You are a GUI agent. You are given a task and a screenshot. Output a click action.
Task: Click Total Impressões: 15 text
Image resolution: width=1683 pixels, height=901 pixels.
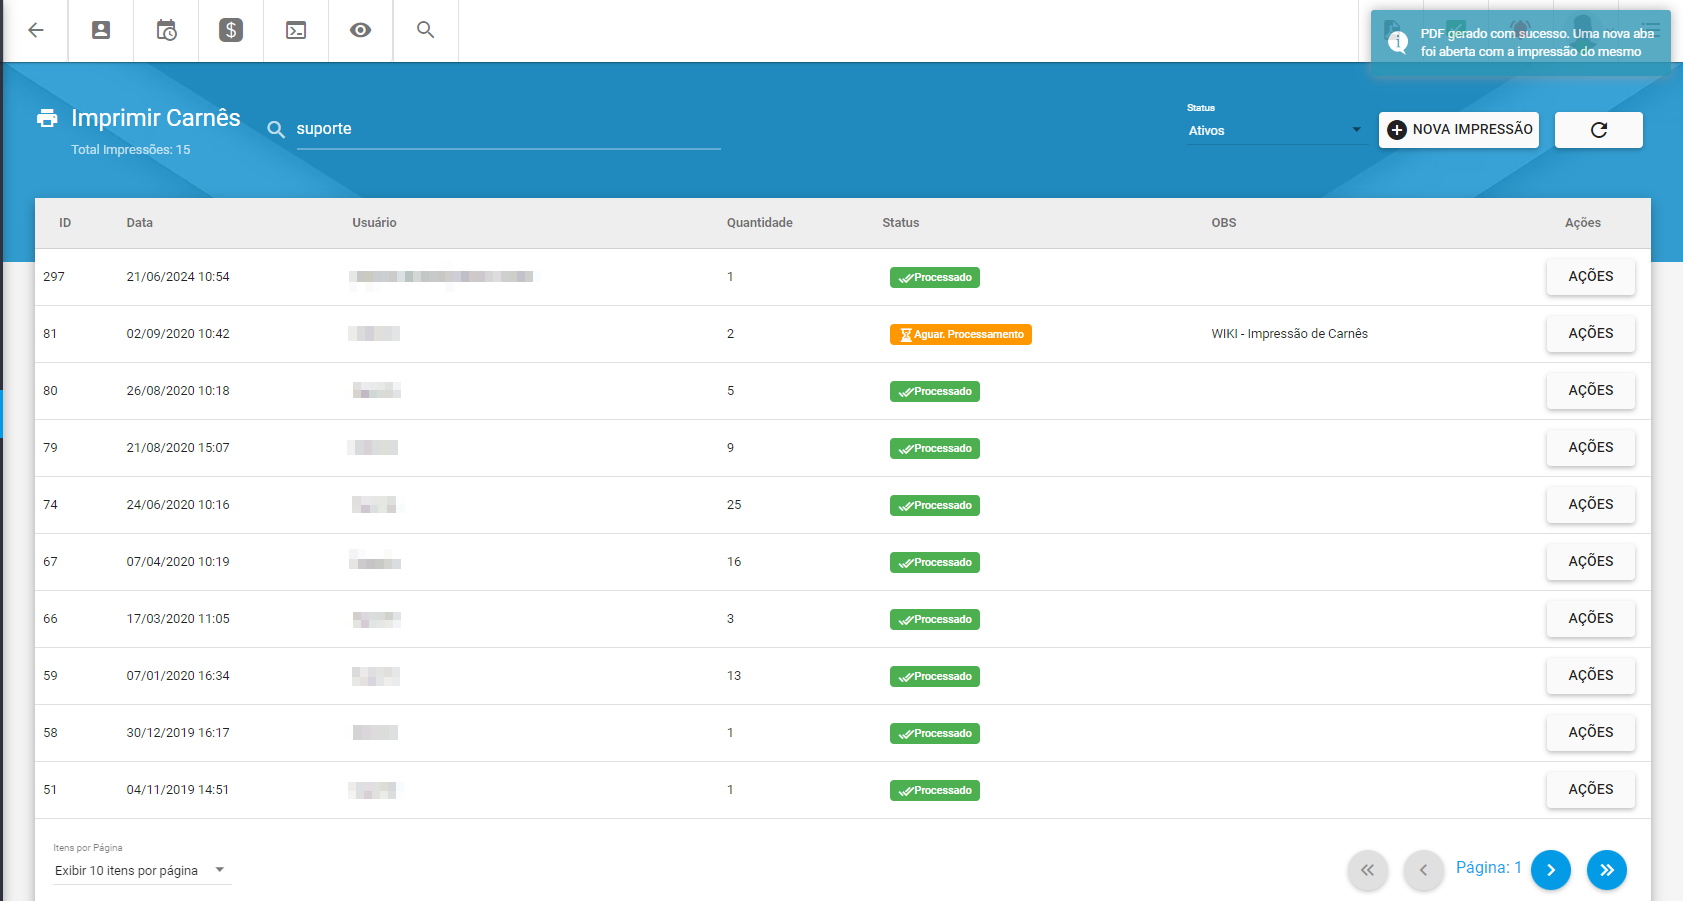(x=131, y=150)
